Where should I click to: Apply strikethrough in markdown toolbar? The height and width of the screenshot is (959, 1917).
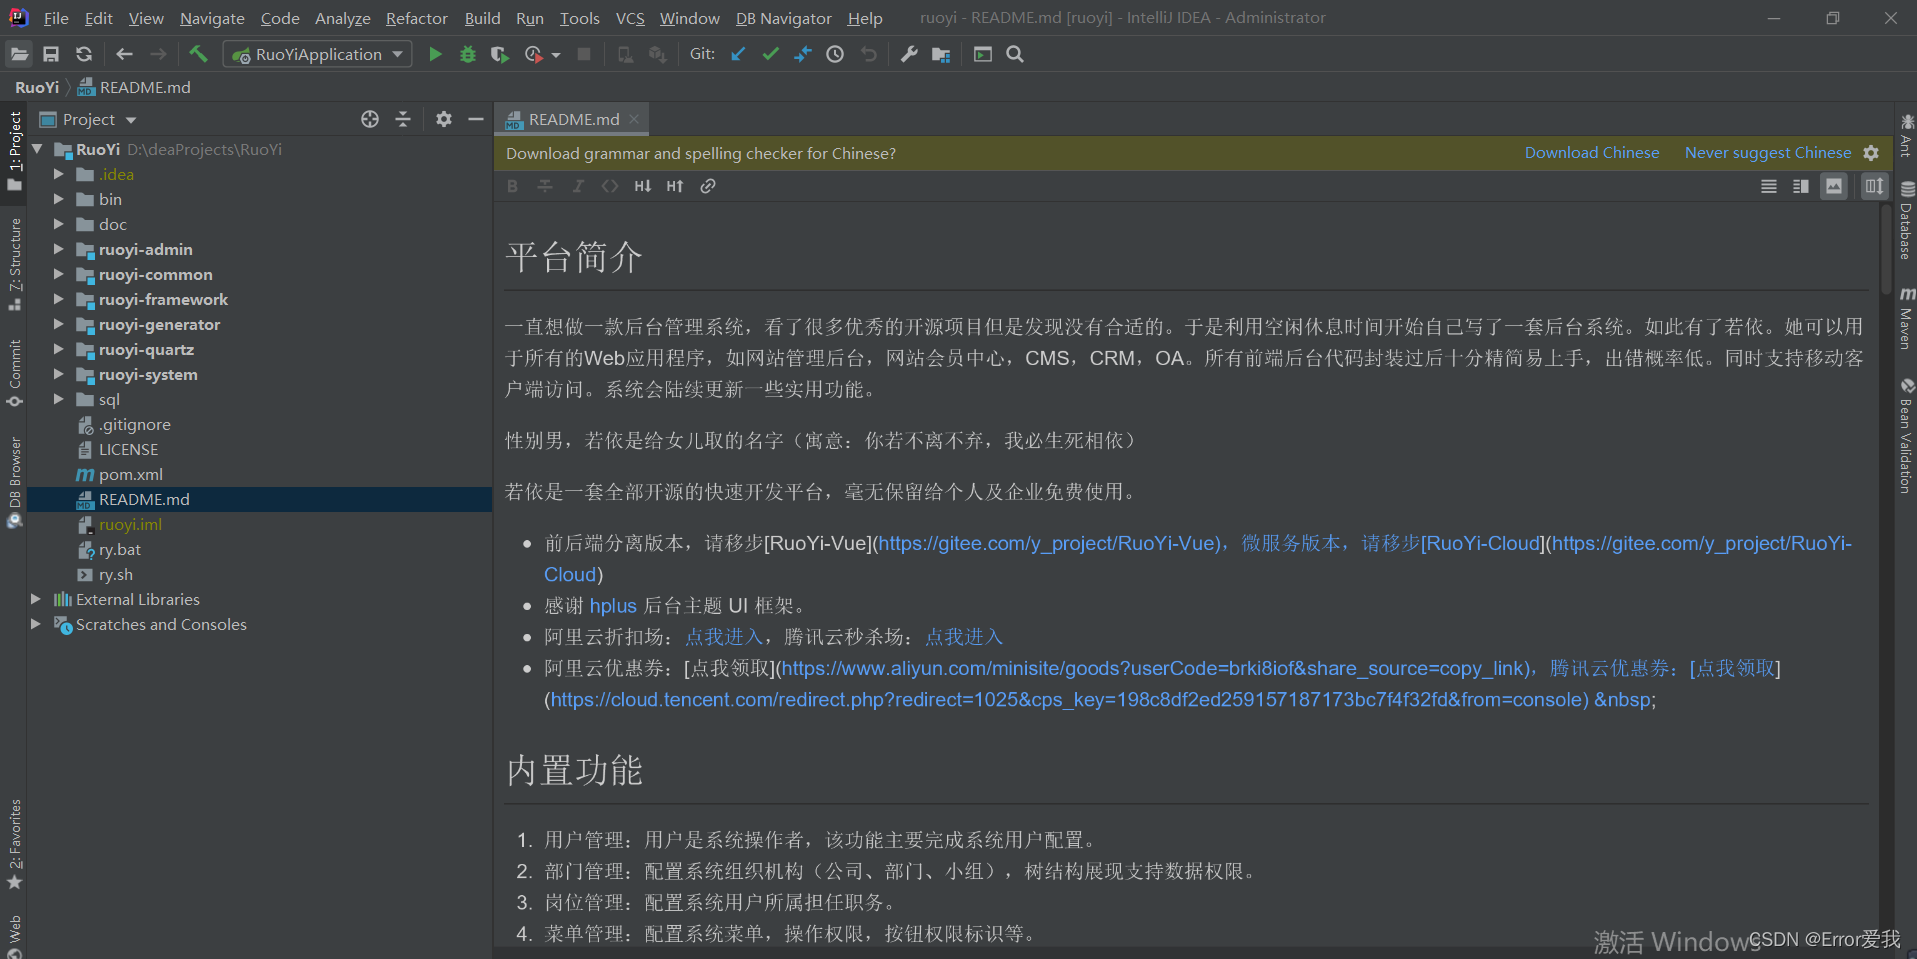tap(545, 186)
